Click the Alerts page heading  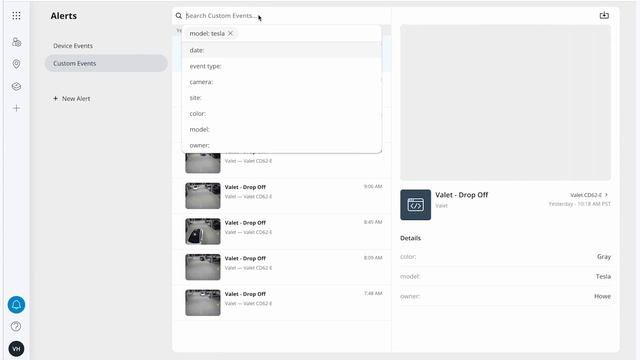64,16
